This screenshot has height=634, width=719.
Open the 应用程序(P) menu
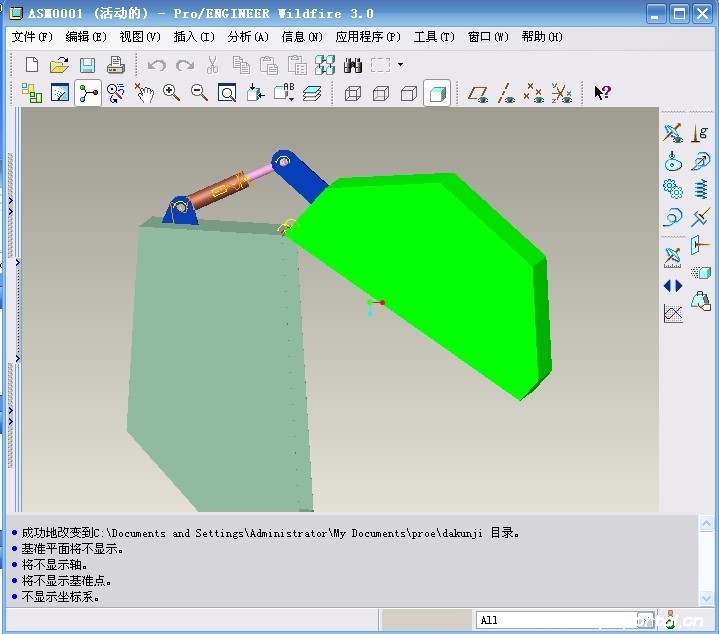click(x=368, y=37)
